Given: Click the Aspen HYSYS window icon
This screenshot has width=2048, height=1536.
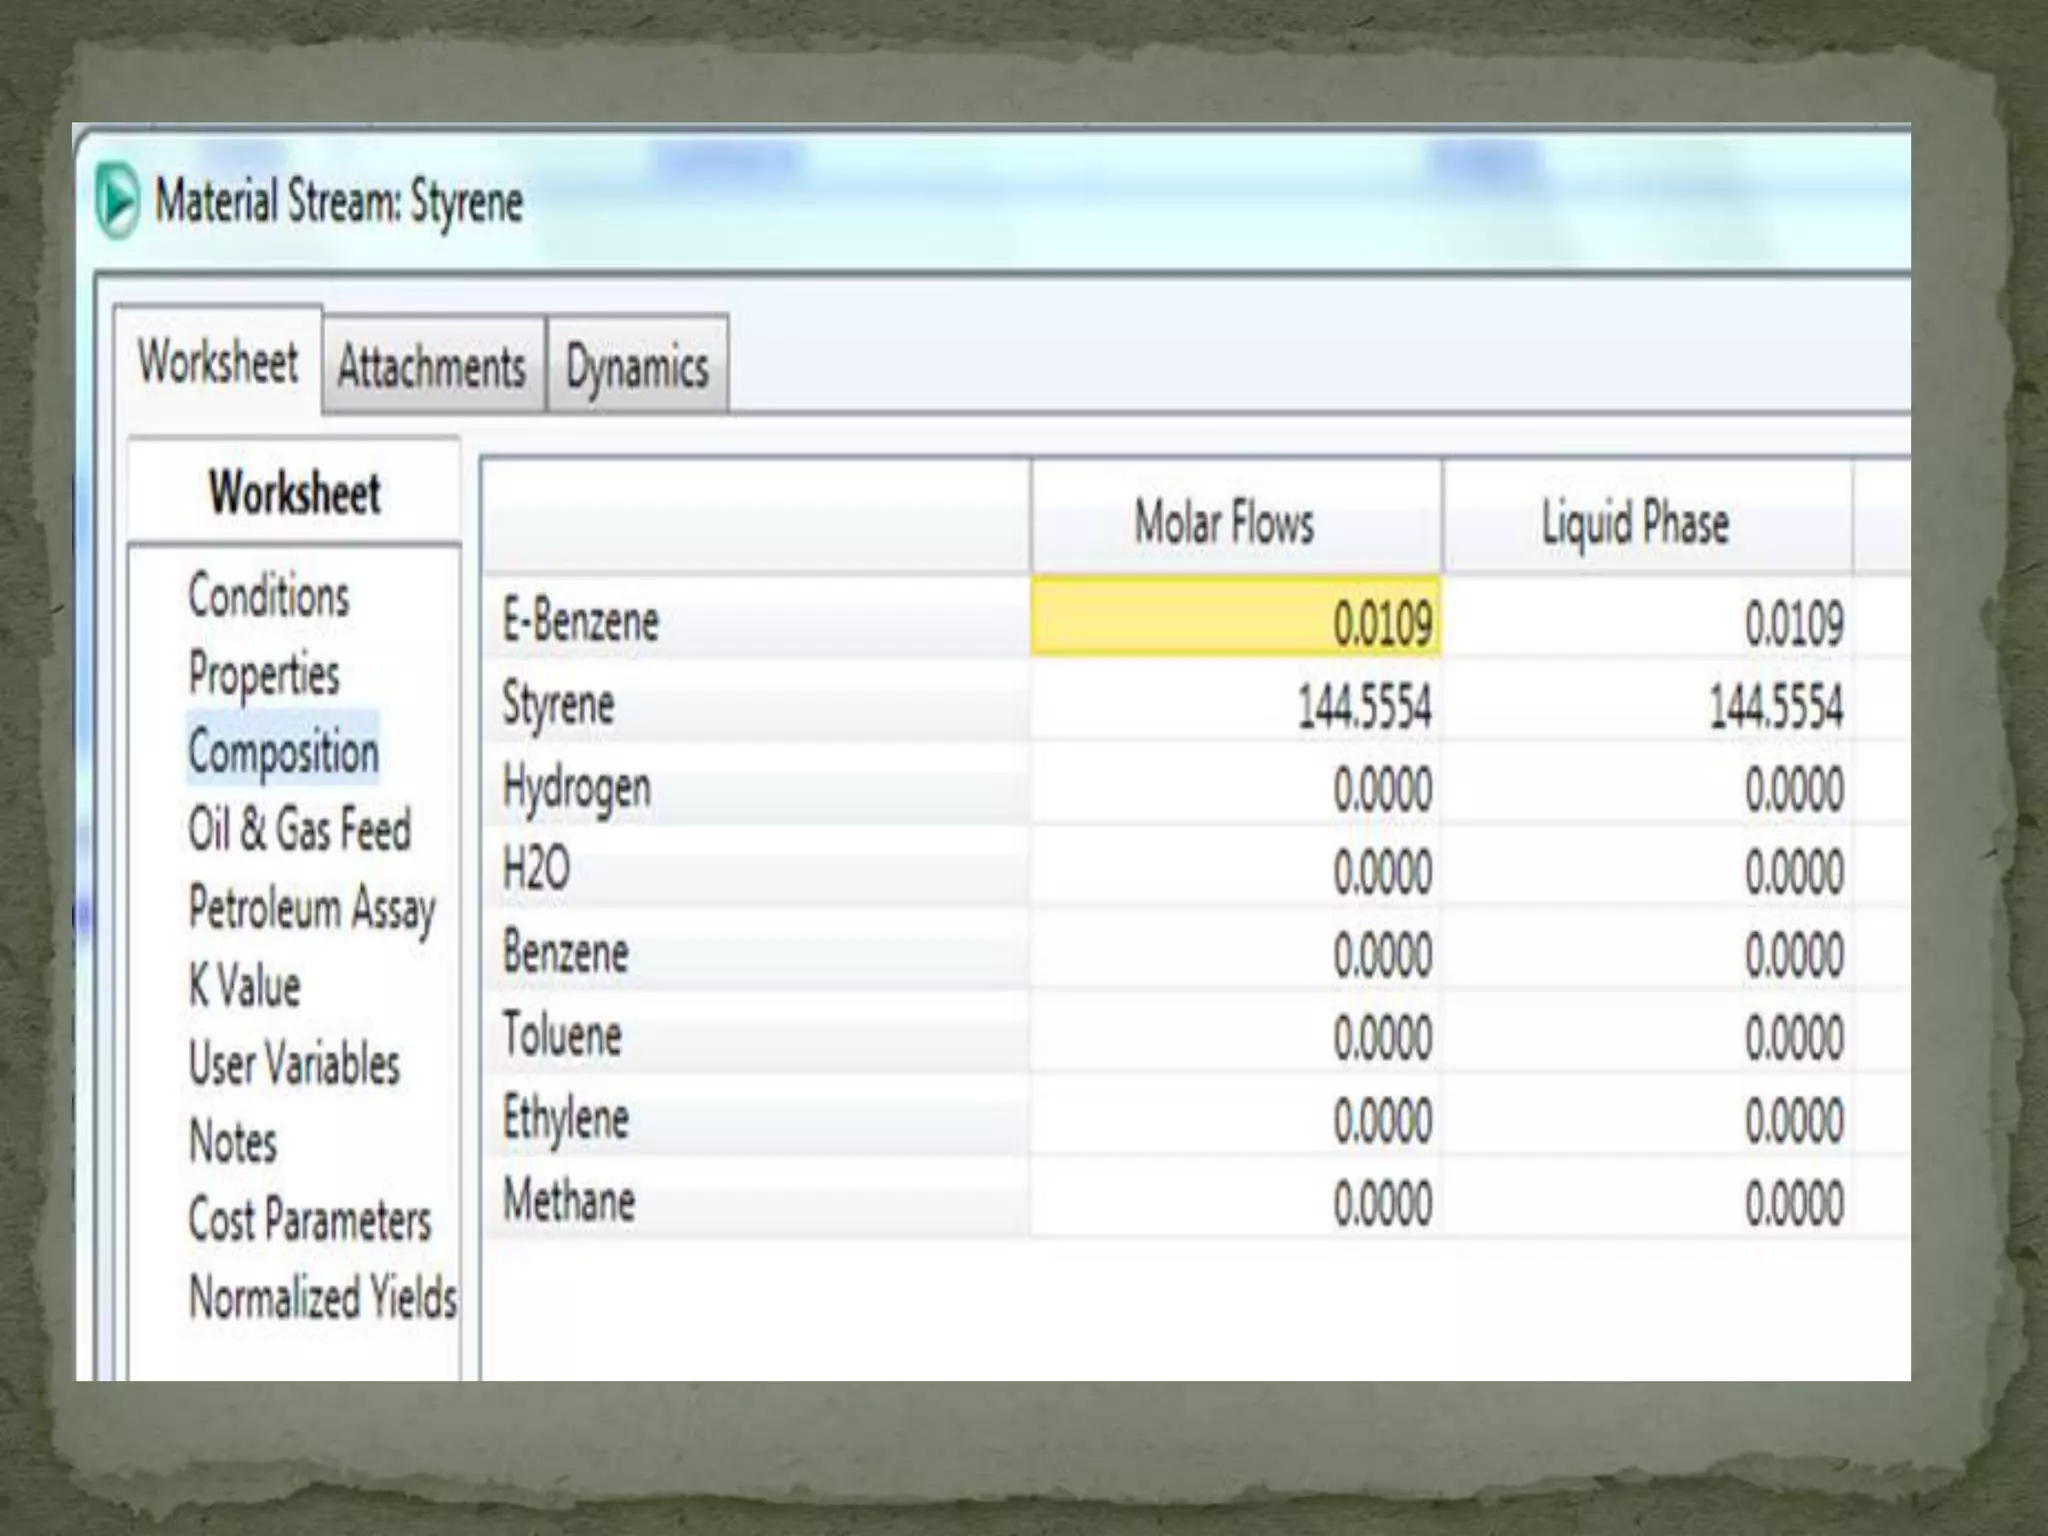Looking at the screenshot, I should [118, 202].
